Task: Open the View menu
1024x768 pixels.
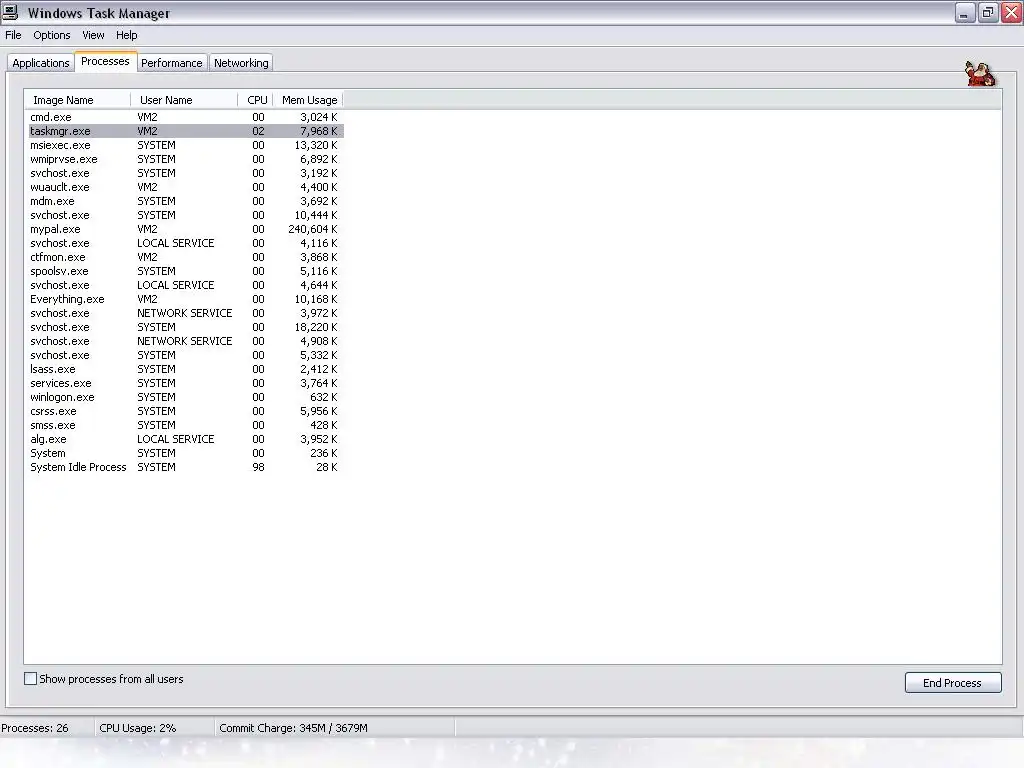Action: [93, 35]
